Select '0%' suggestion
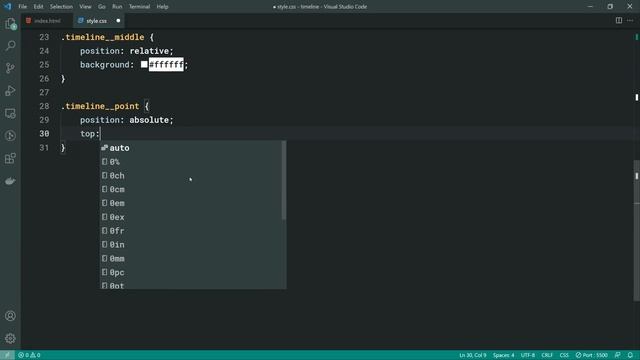The width and height of the screenshot is (640, 360). pos(191,162)
